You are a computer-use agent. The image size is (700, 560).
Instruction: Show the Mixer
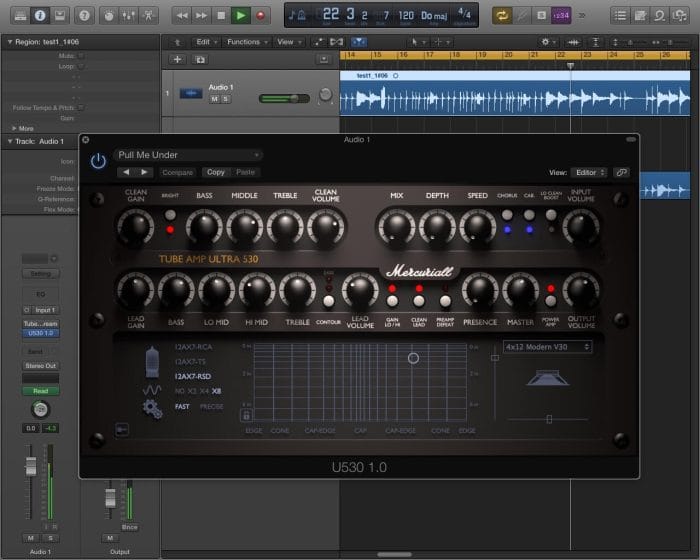(129, 16)
